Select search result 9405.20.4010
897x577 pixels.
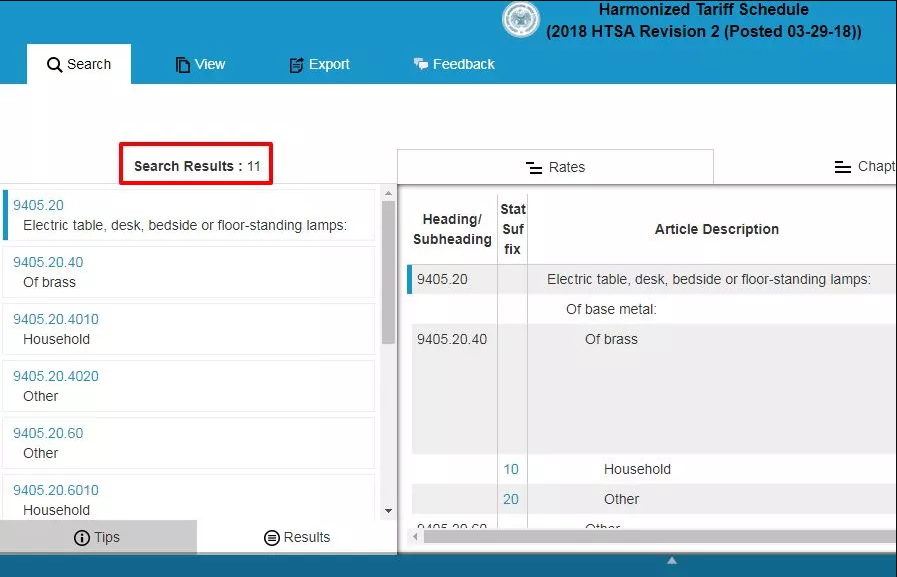pos(189,329)
